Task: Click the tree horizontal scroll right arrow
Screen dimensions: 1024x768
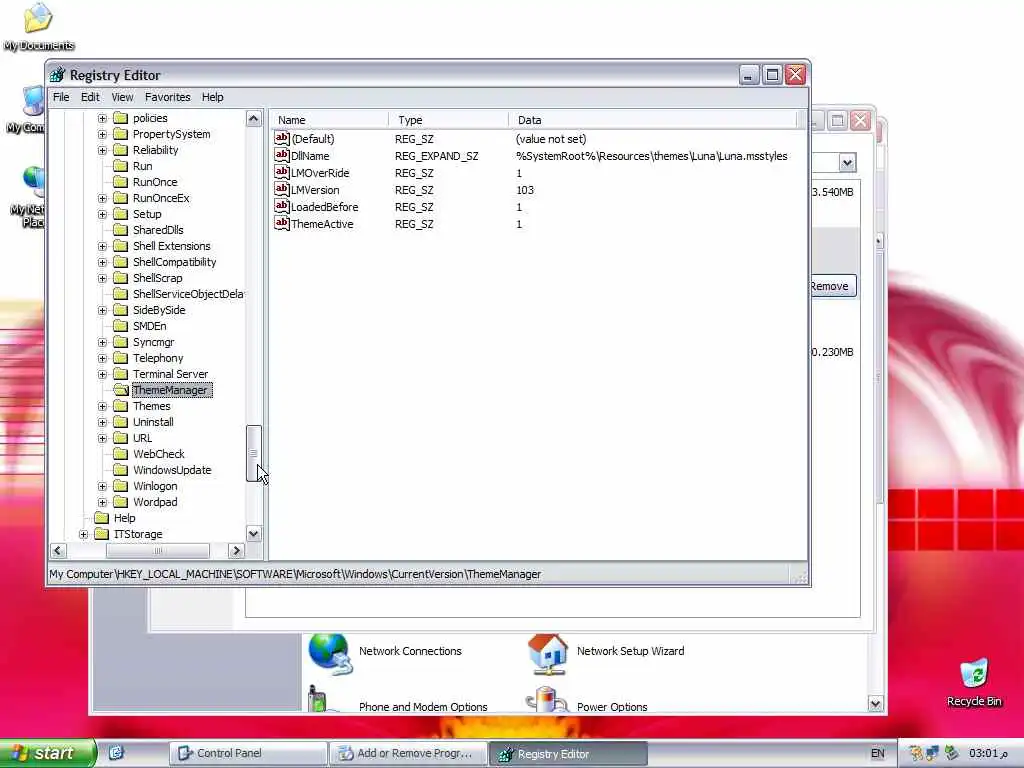Action: coord(236,551)
